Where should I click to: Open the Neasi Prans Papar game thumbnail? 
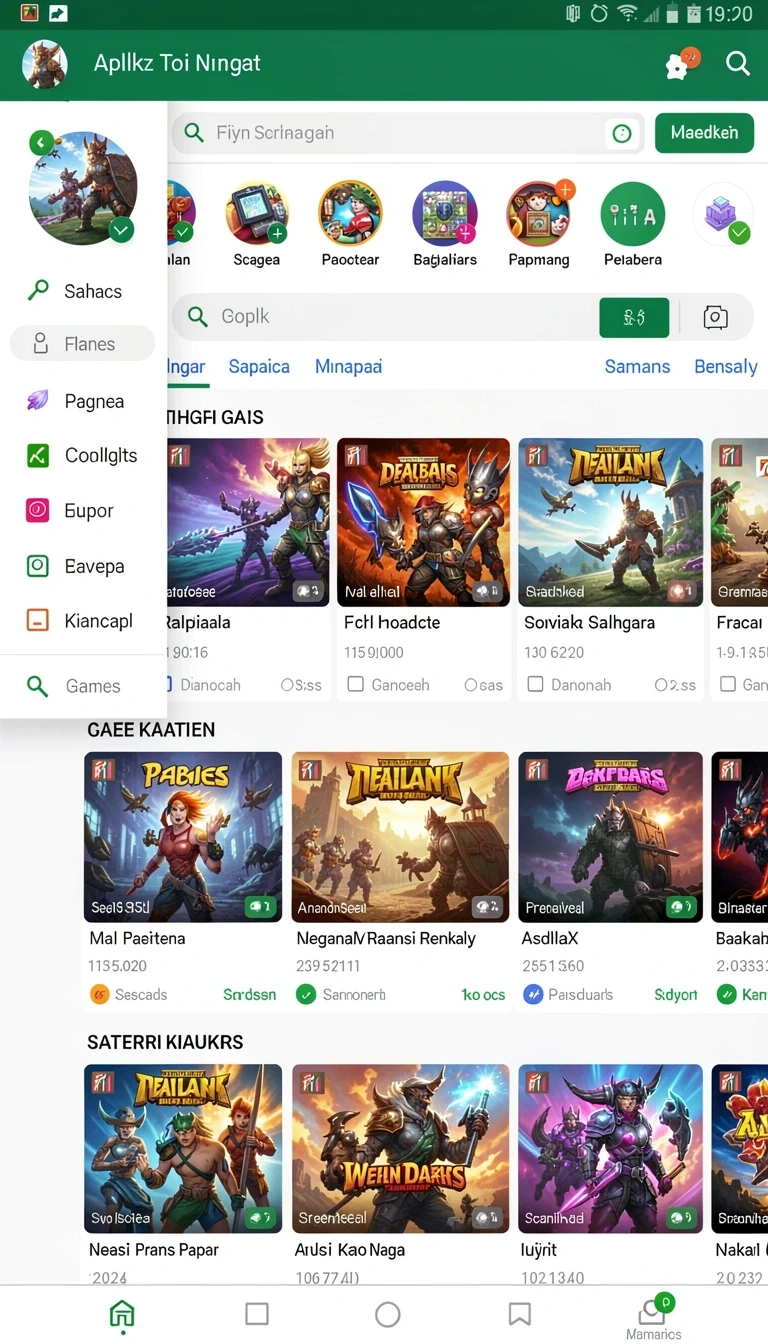183,1148
